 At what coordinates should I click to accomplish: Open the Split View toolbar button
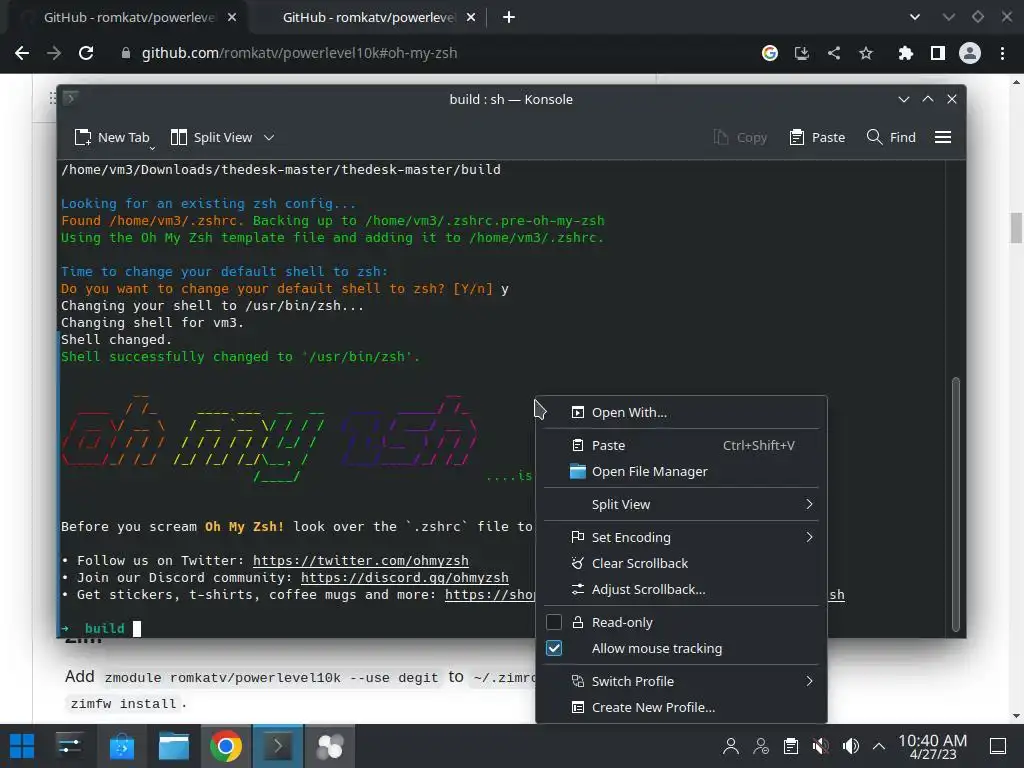coord(211,137)
